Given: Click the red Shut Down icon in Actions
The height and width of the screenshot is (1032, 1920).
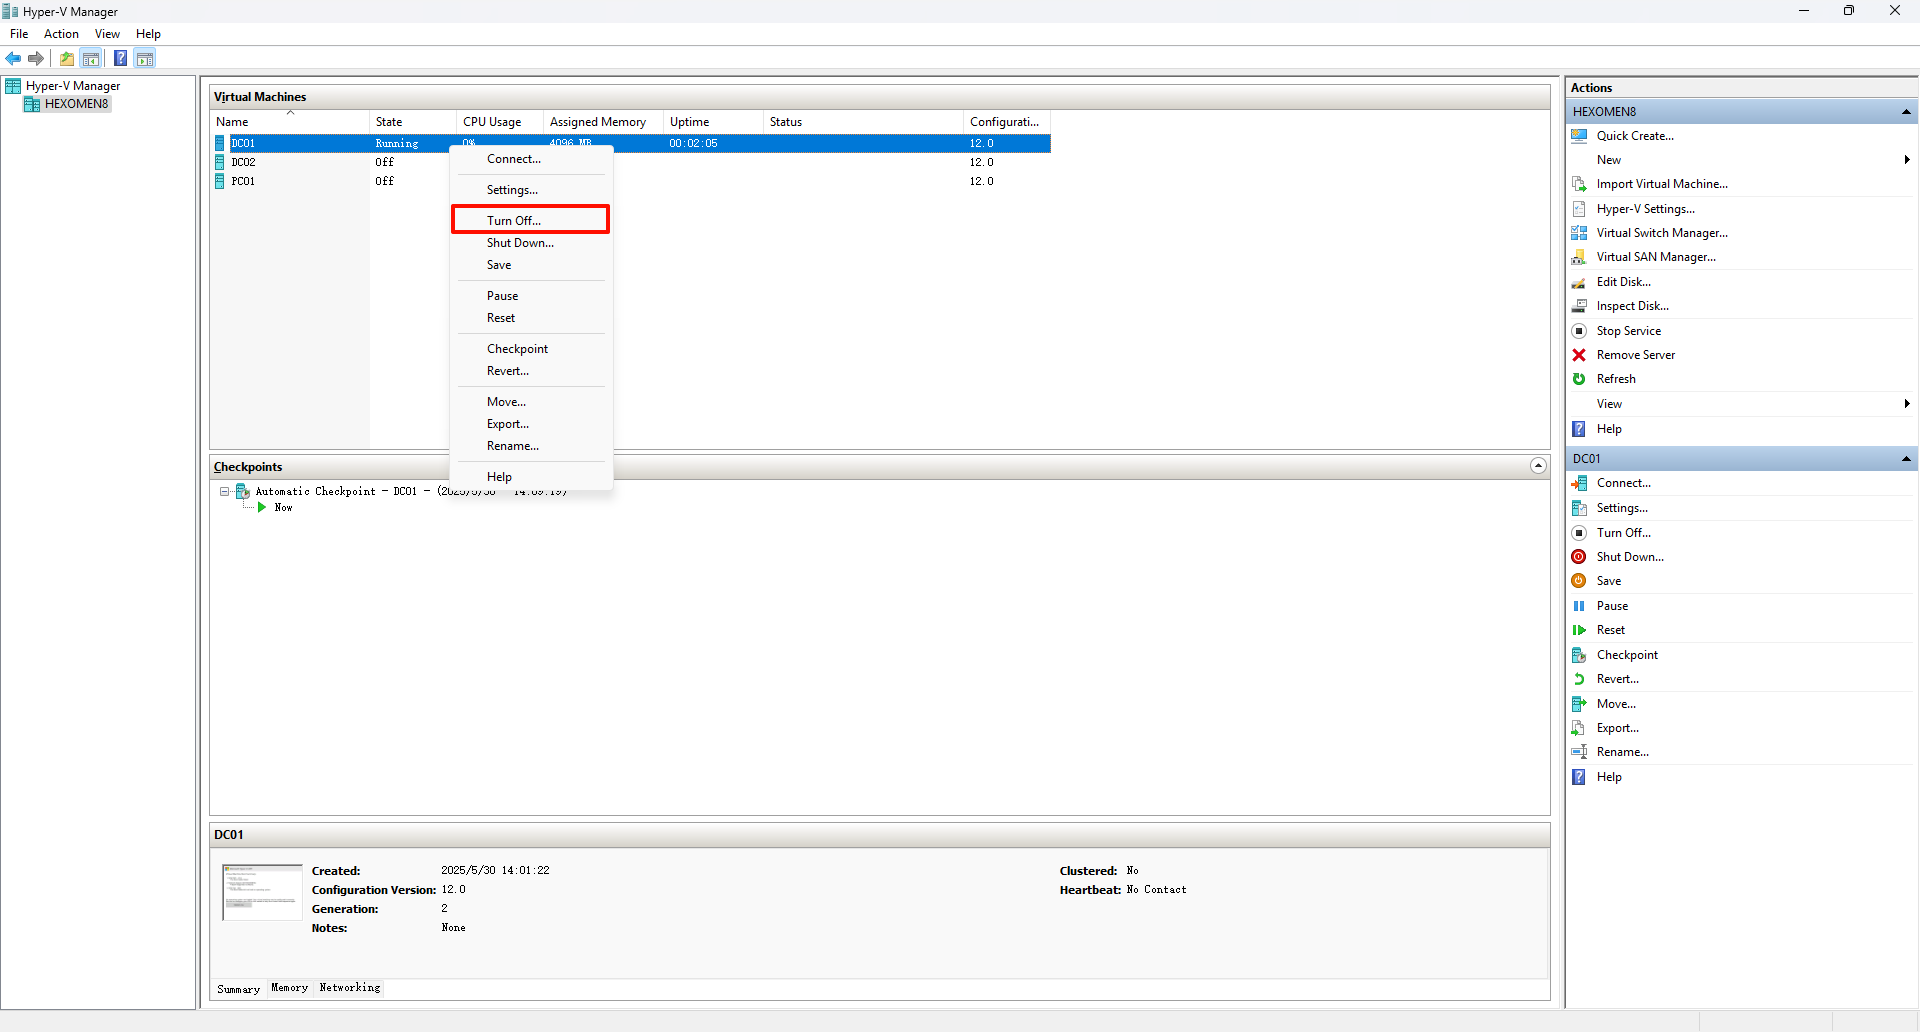Looking at the screenshot, I should click(1579, 557).
